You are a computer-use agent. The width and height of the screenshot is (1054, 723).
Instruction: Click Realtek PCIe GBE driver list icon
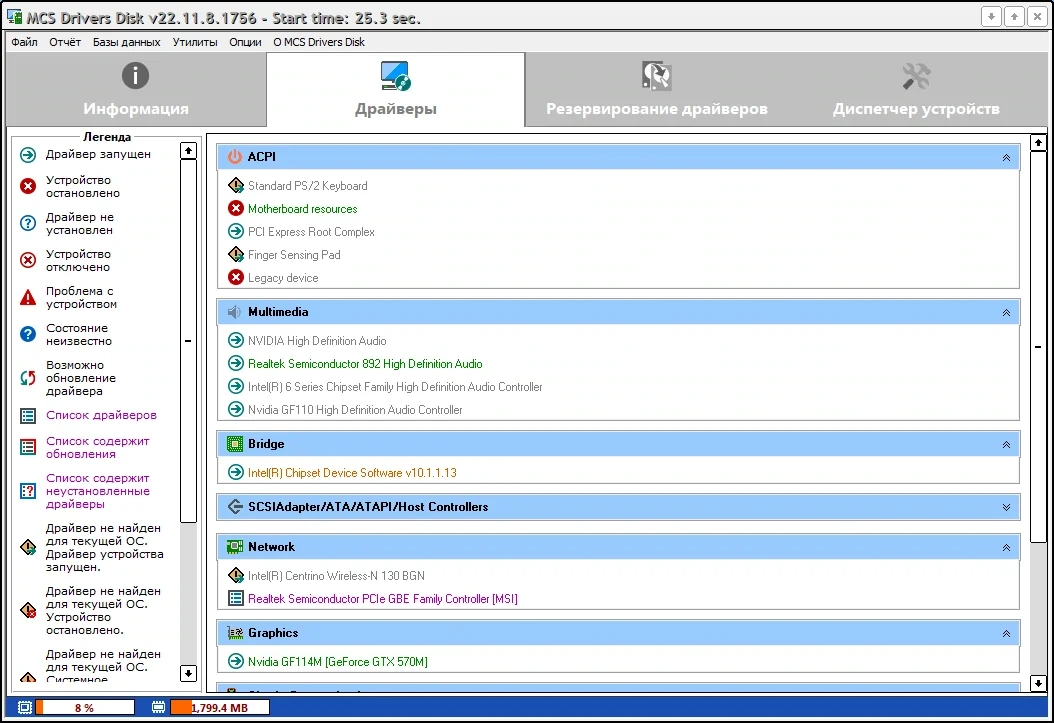pos(236,598)
